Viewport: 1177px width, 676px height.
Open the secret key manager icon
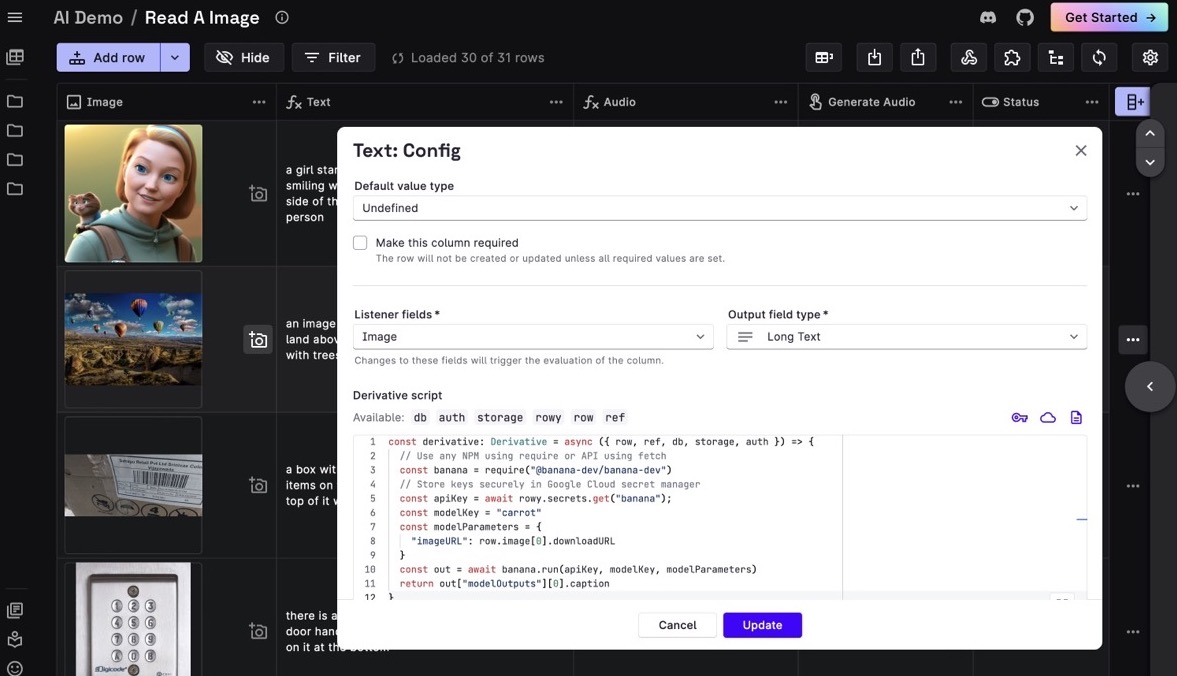[x=1018, y=415]
